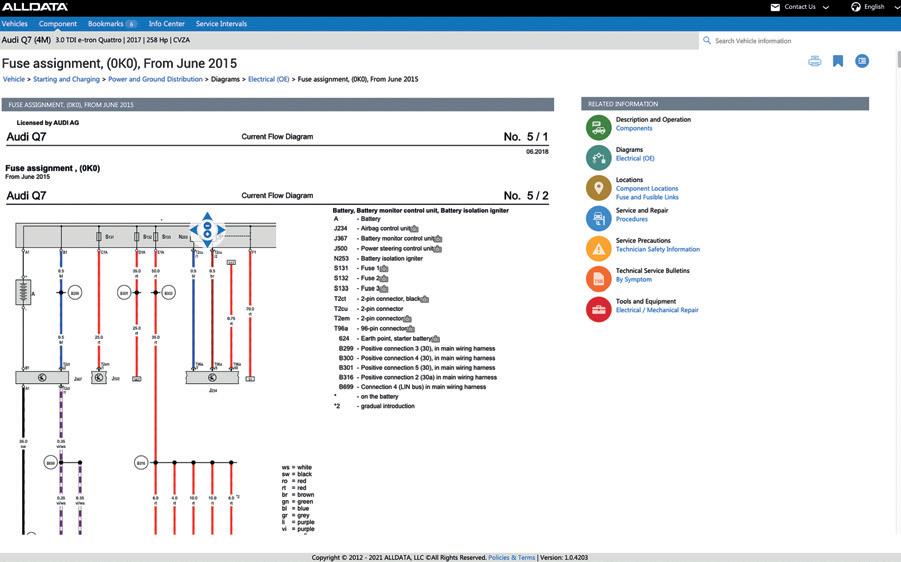Click the Electrical (OE) breadcrumb link

[268, 79]
